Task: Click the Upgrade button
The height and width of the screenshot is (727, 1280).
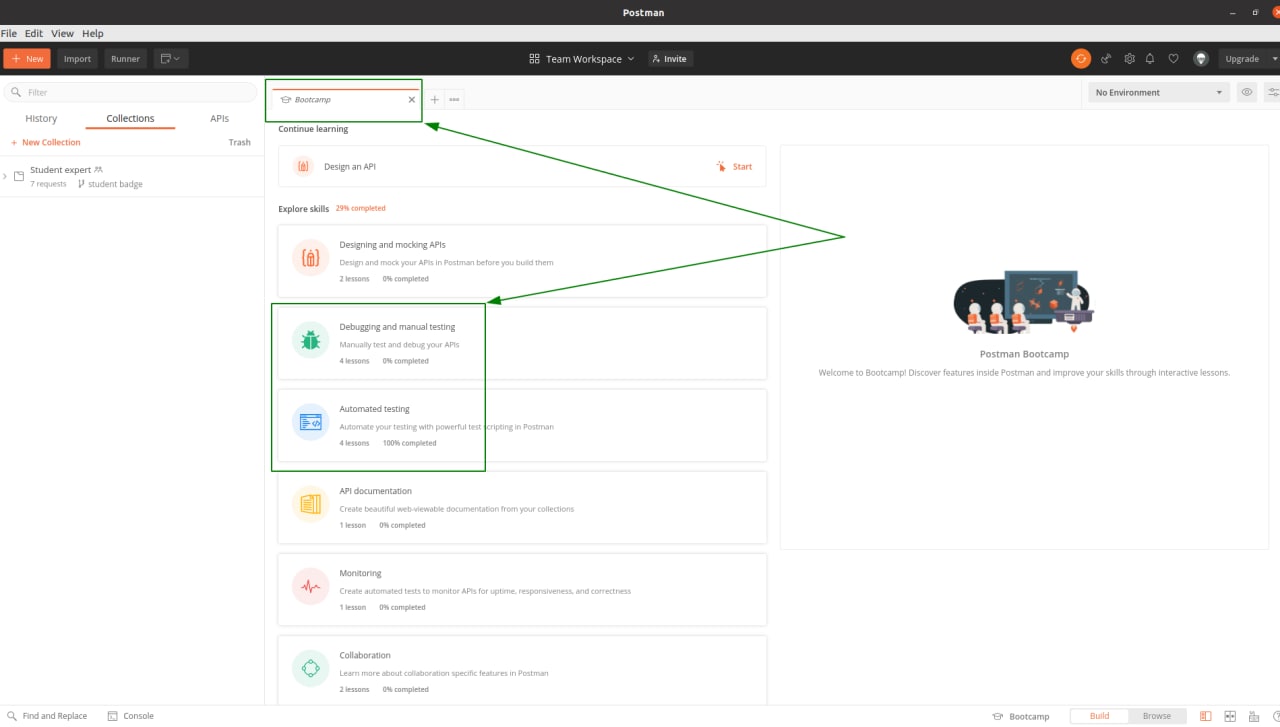Action: [1242, 59]
